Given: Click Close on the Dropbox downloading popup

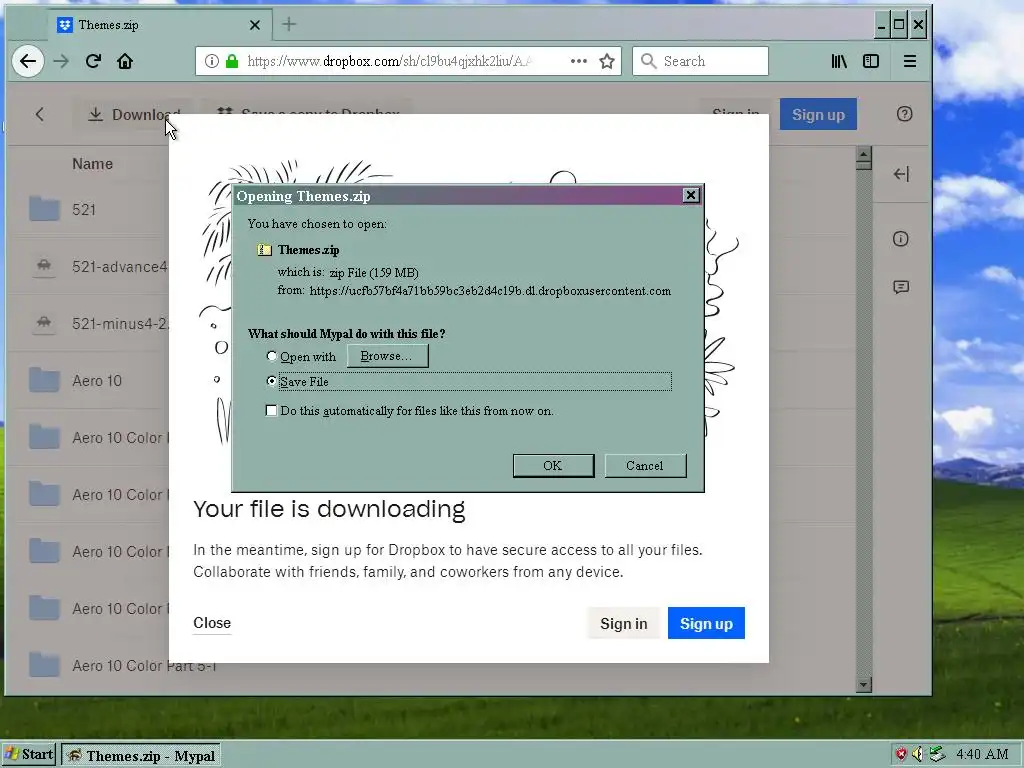Looking at the screenshot, I should tap(212, 623).
